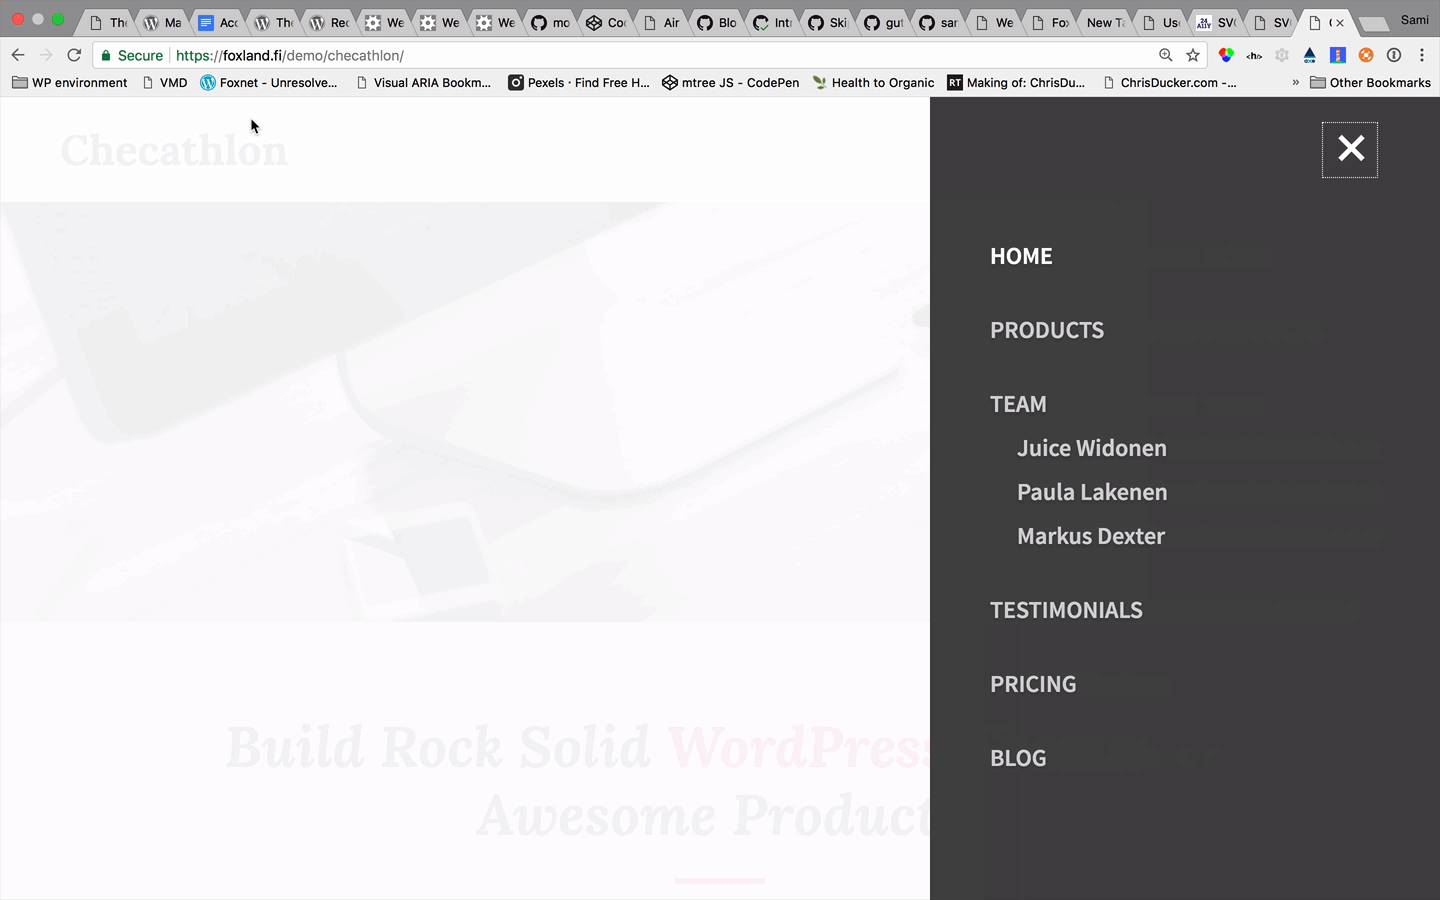Close the active Checathlon tab
The width and height of the screenshot is (1440, 900).
1340,22
